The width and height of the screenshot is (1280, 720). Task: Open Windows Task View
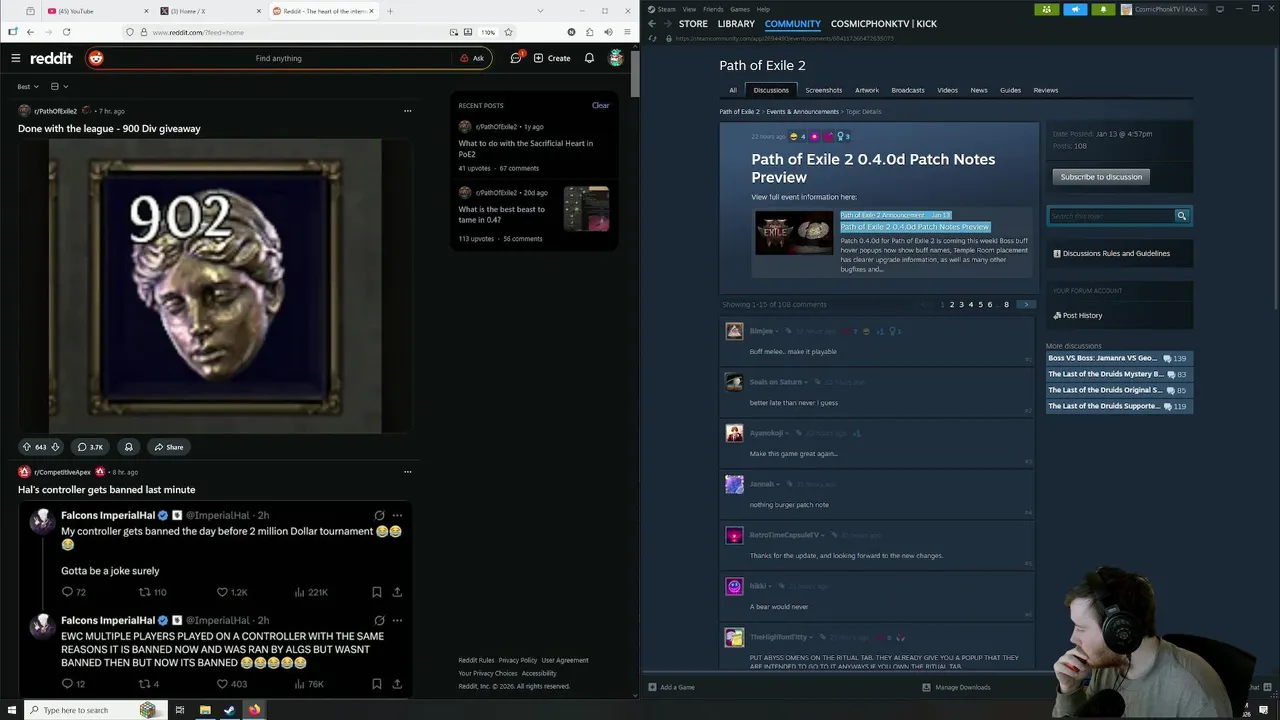pos(180,710)
